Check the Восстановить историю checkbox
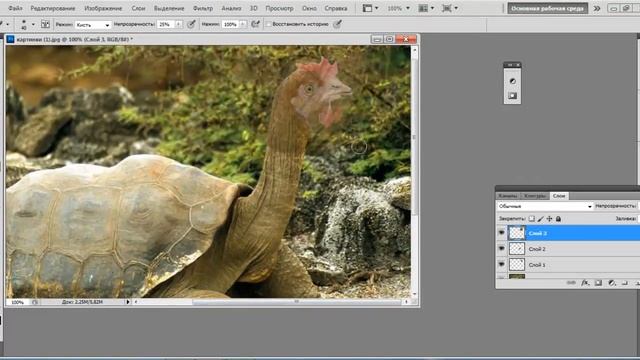 (x=269, y=24)
